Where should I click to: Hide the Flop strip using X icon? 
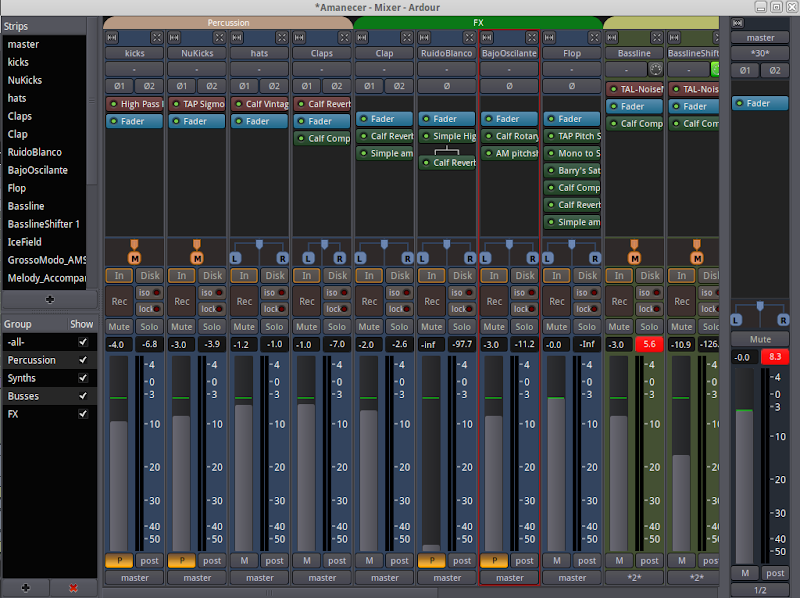point(594,37)
